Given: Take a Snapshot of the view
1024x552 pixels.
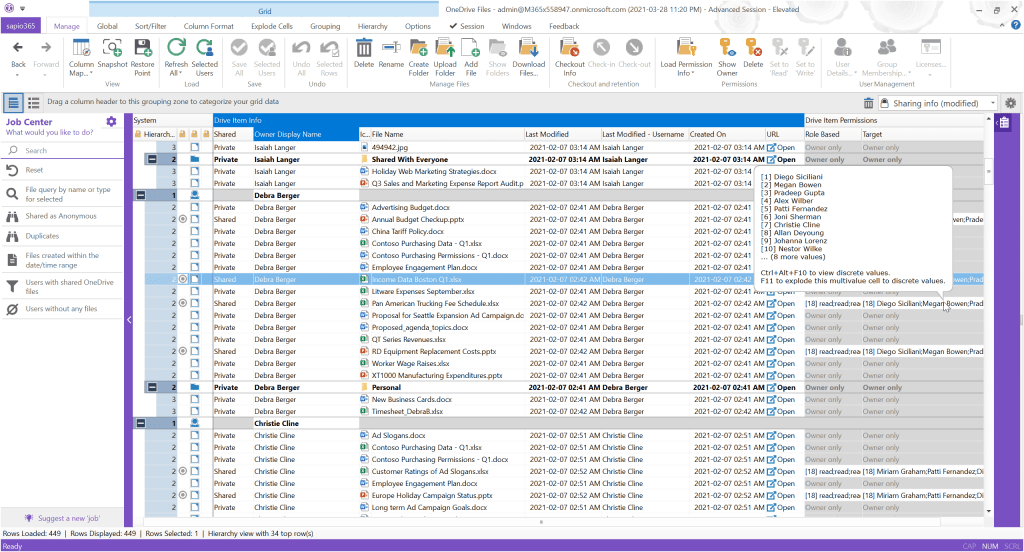Looking at the screenshot, I should (112, 55).
